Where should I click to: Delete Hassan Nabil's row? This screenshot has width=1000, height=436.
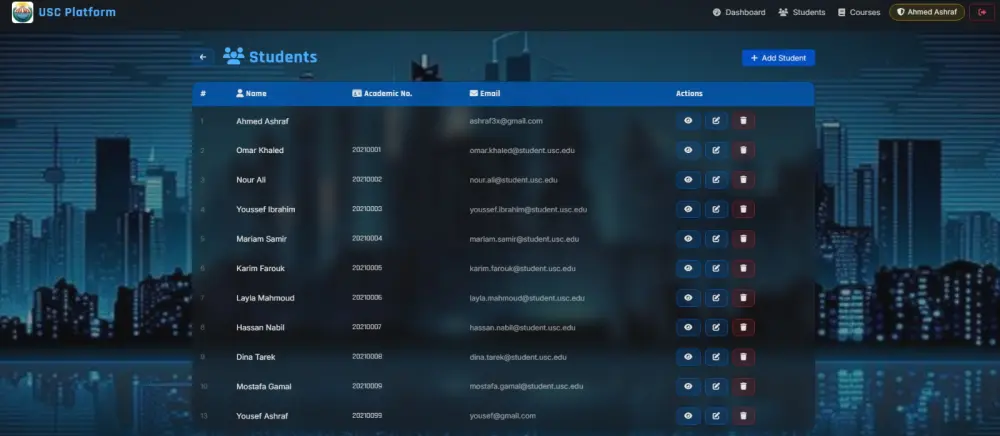point(743,328)
